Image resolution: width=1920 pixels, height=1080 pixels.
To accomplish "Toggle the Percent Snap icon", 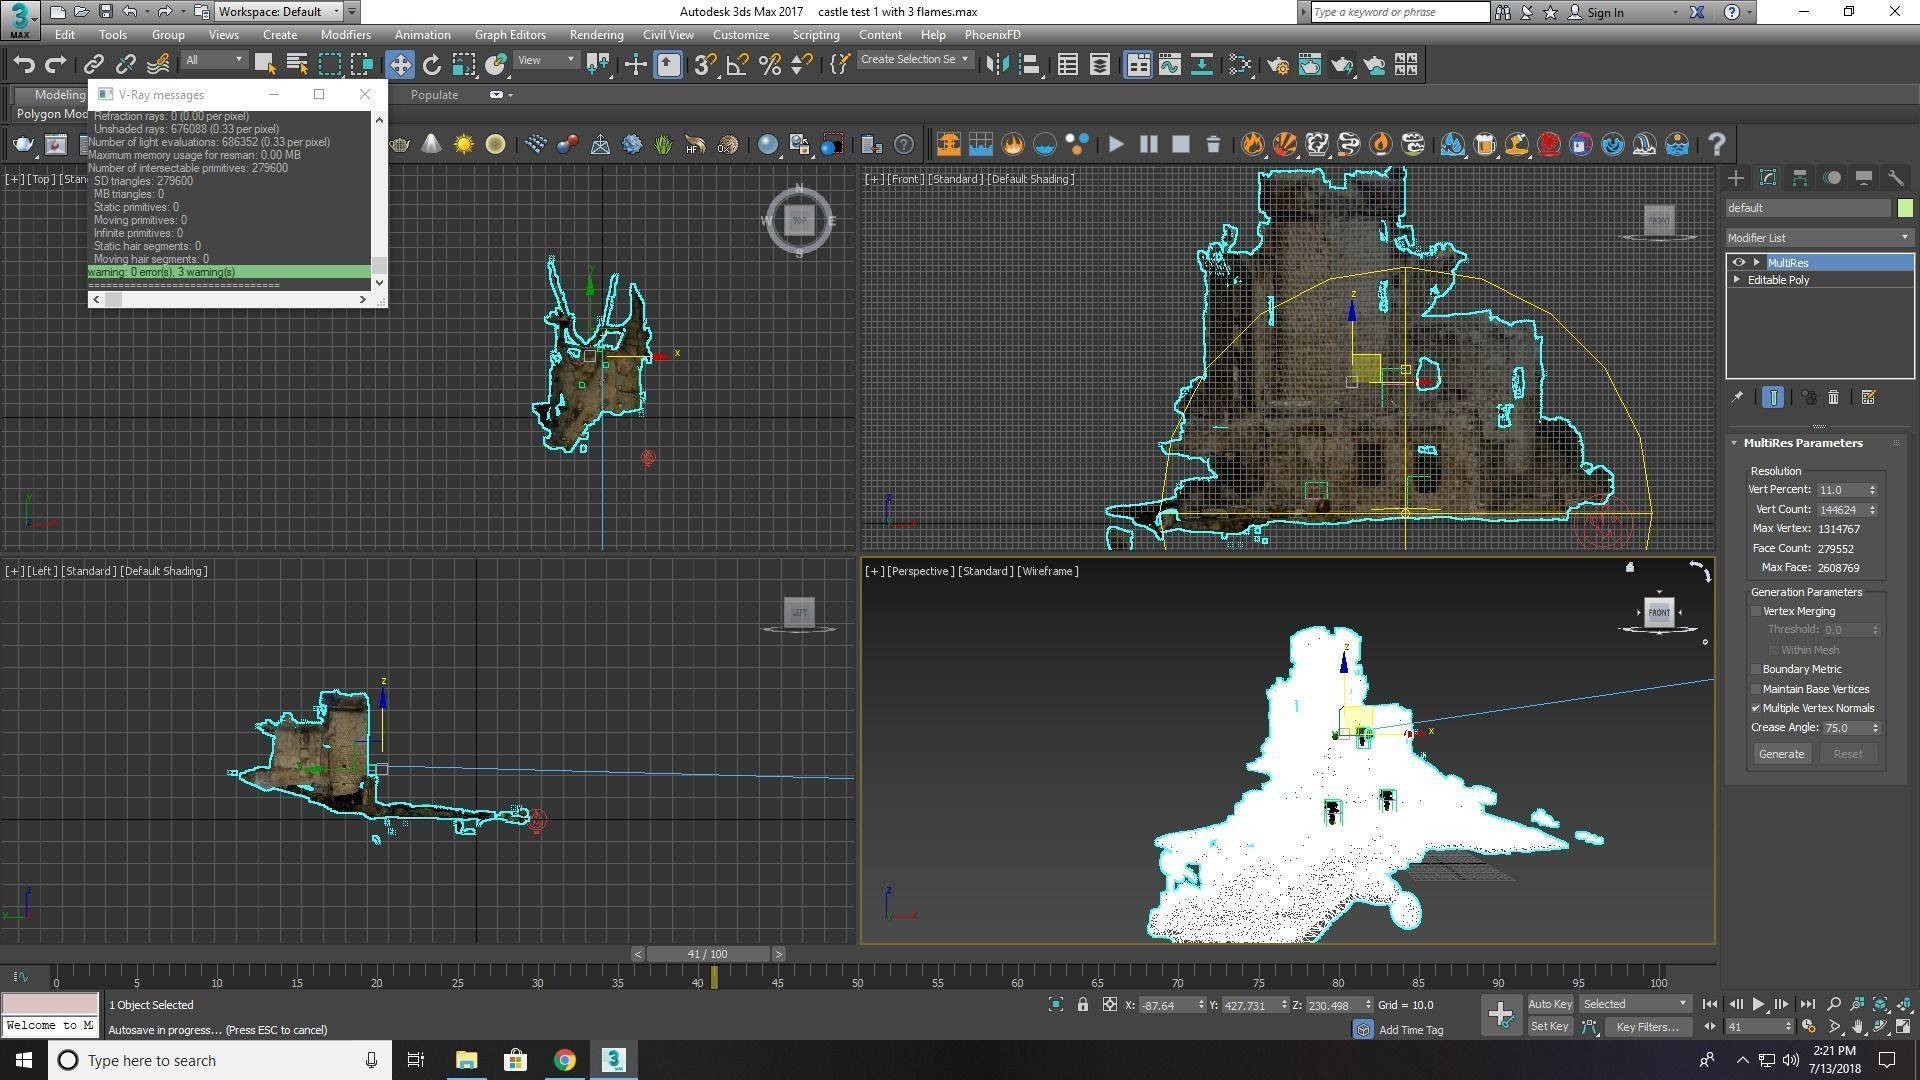I will (x=770, y=65).
